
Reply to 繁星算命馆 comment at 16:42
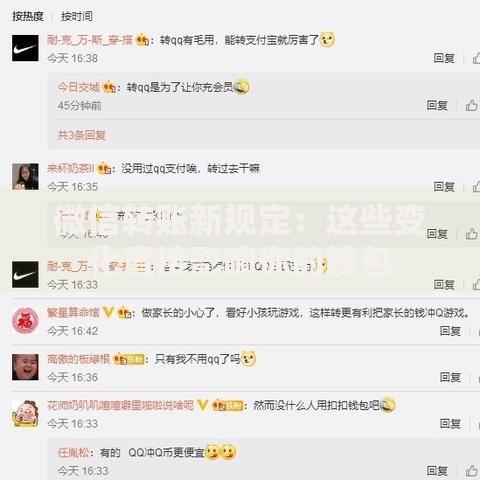[450, 331]
